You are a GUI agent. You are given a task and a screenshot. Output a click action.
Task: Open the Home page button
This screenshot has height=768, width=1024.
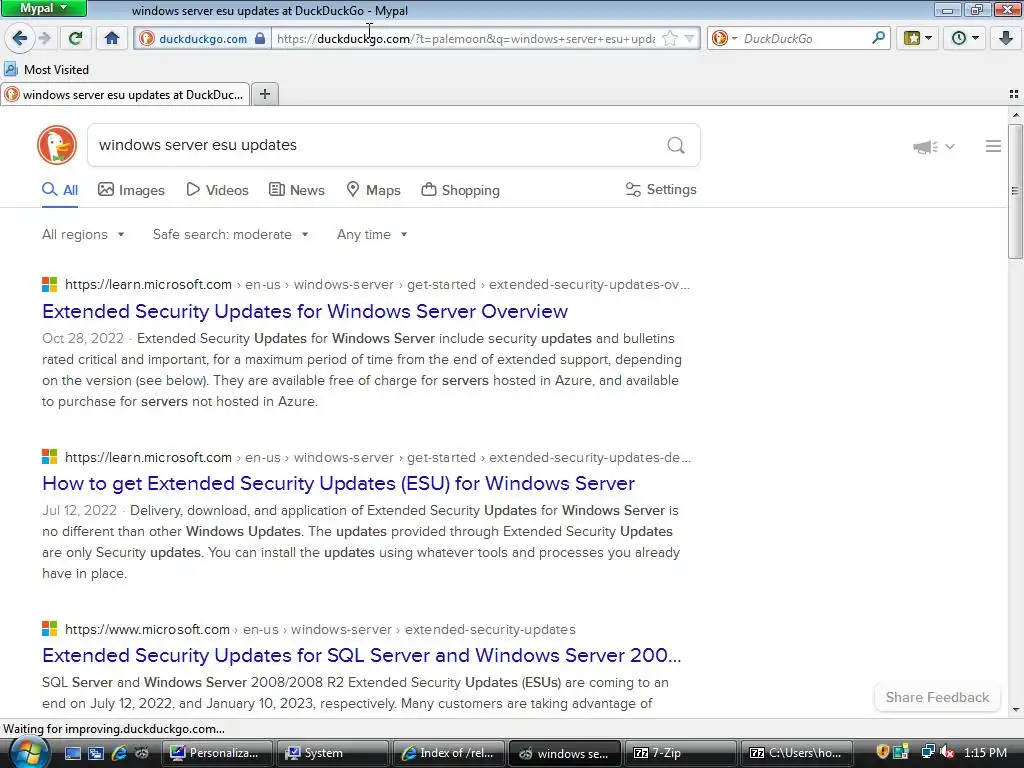(x=112, y=38)
